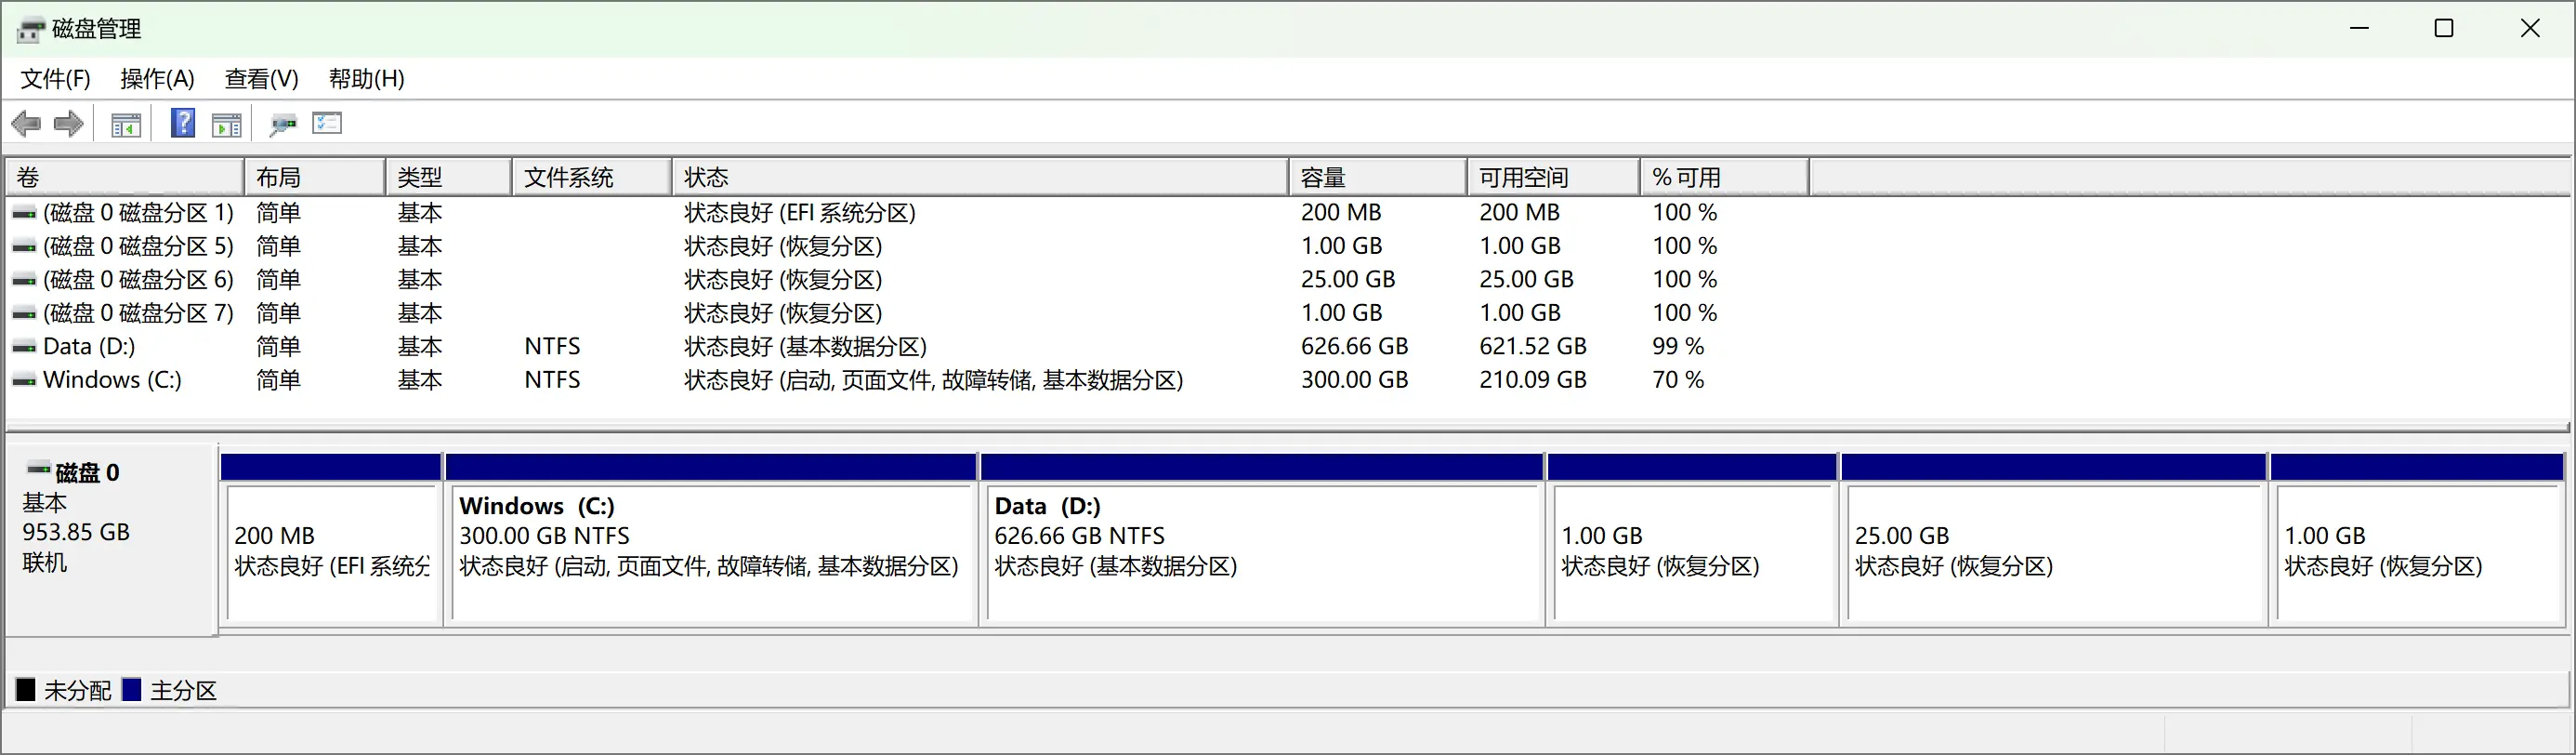Click the 25.00 GB capacity cell of partition 6
Viewport: 2576px width, 755px height.
[x=1348, y=280]
